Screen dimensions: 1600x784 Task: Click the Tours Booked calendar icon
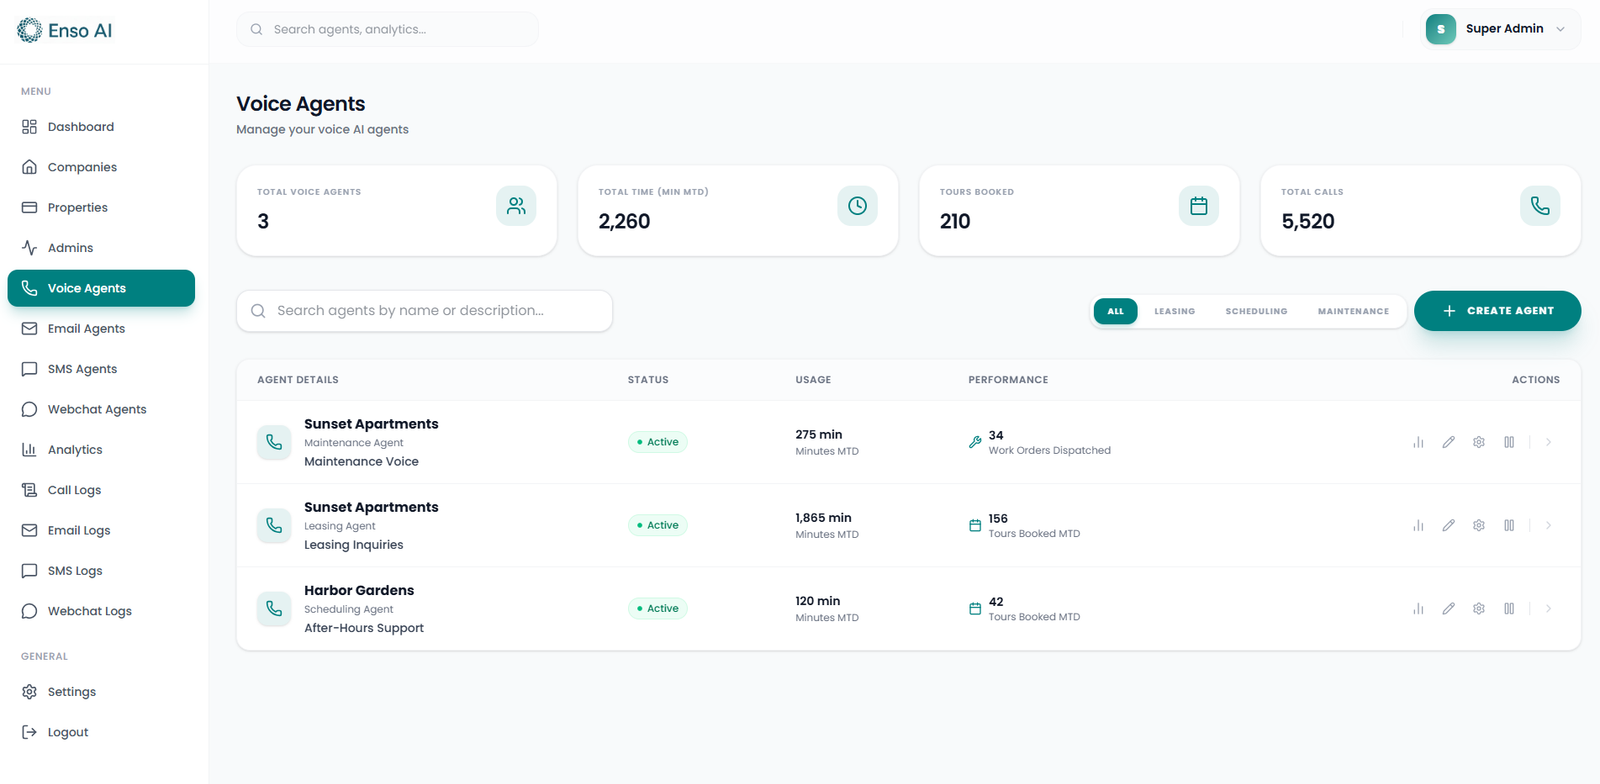[x=1199, y=206]
